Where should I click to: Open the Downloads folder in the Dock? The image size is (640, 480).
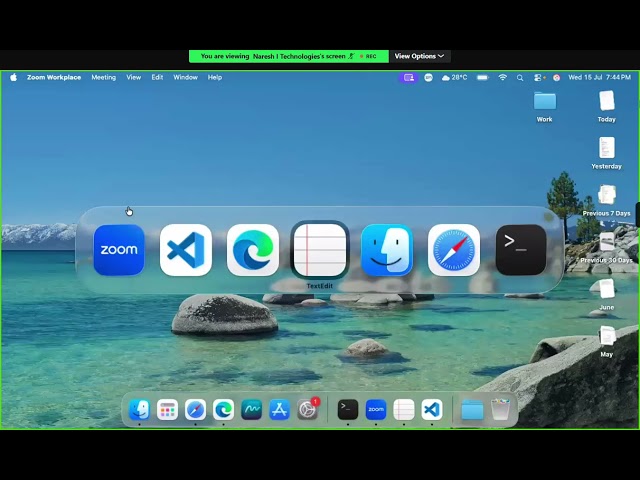(x=472, y=409)
